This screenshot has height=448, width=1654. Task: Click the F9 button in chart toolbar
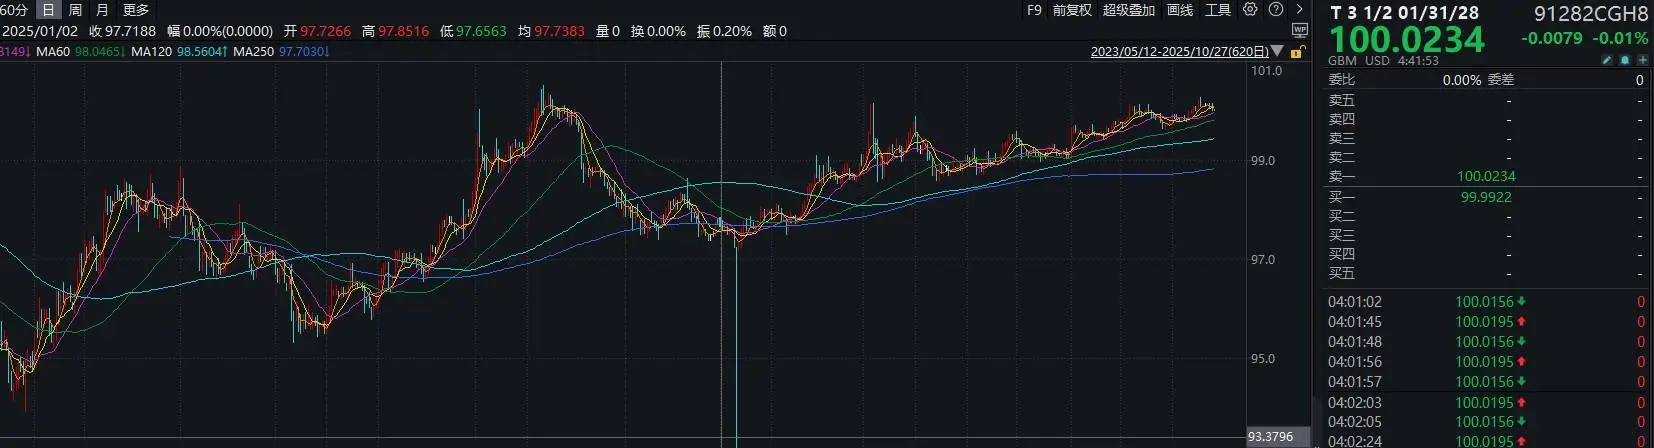(1034, 10)
